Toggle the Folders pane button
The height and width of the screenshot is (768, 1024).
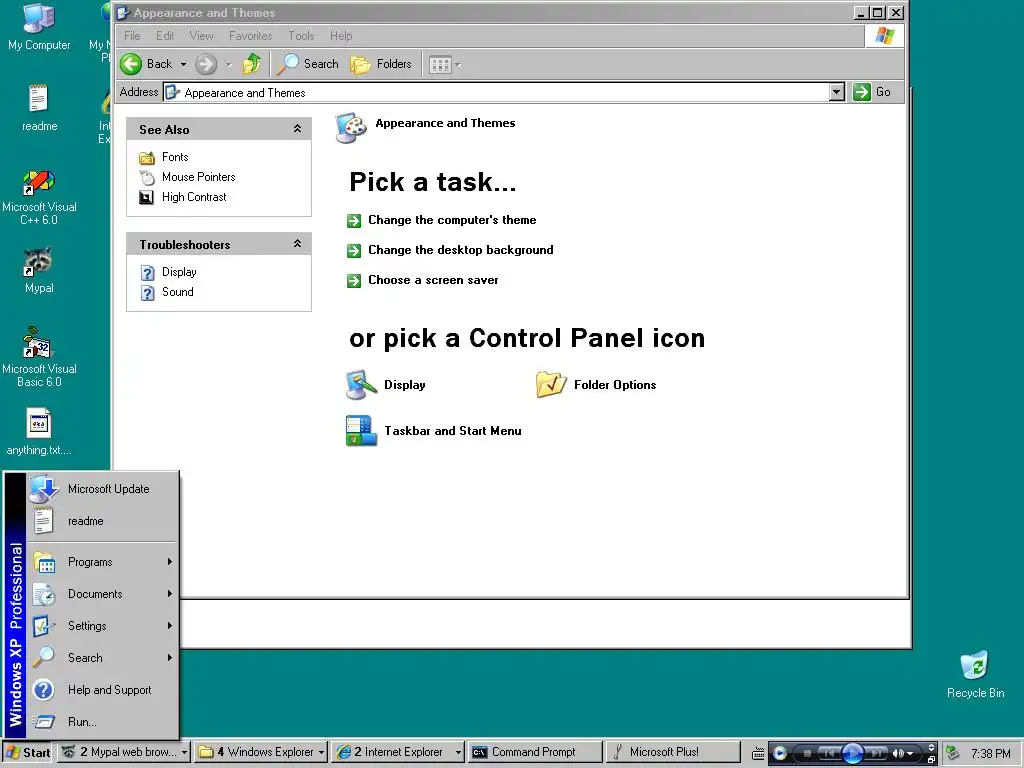tap(381, 64)
